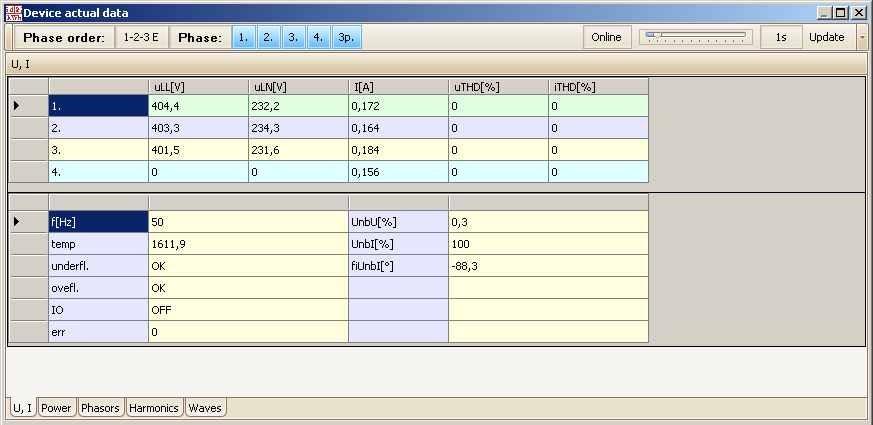This screenshot has width=873, height=425.
Task: Switch to the U, I tab
Action: tap(22, 408)
